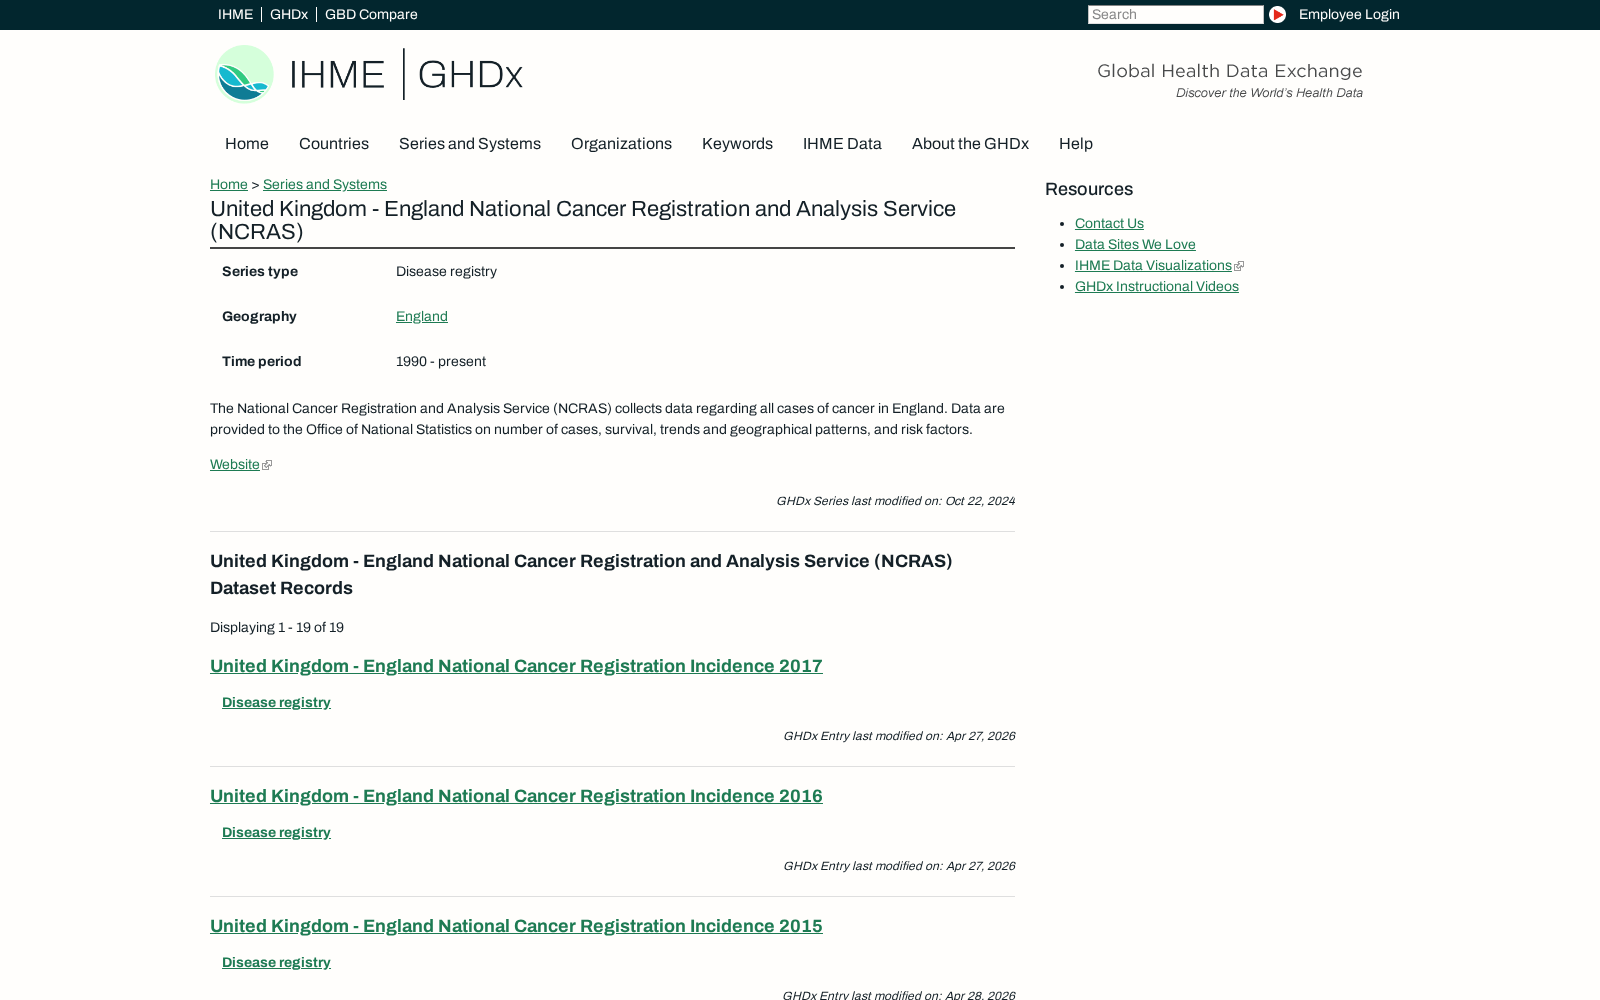Viewport: 1600px width, 1000px height.
Task: Click the 'Series type' label
Action: coord(260,271)
